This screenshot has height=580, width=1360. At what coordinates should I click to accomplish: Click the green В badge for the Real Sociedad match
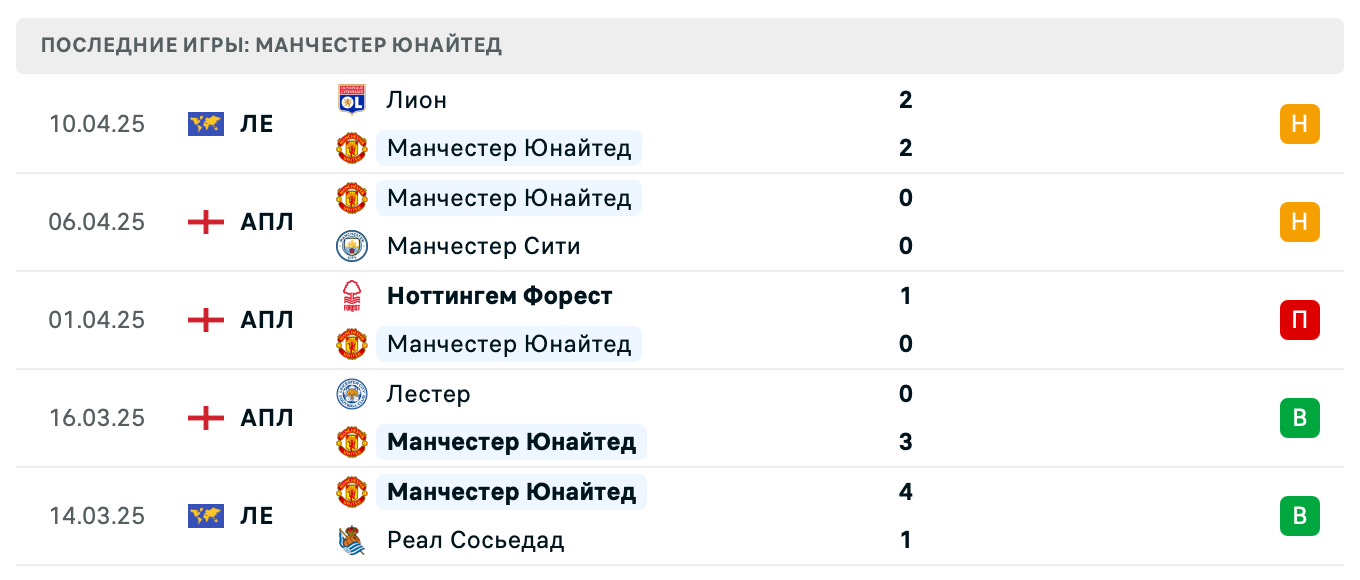point(1299,516)
